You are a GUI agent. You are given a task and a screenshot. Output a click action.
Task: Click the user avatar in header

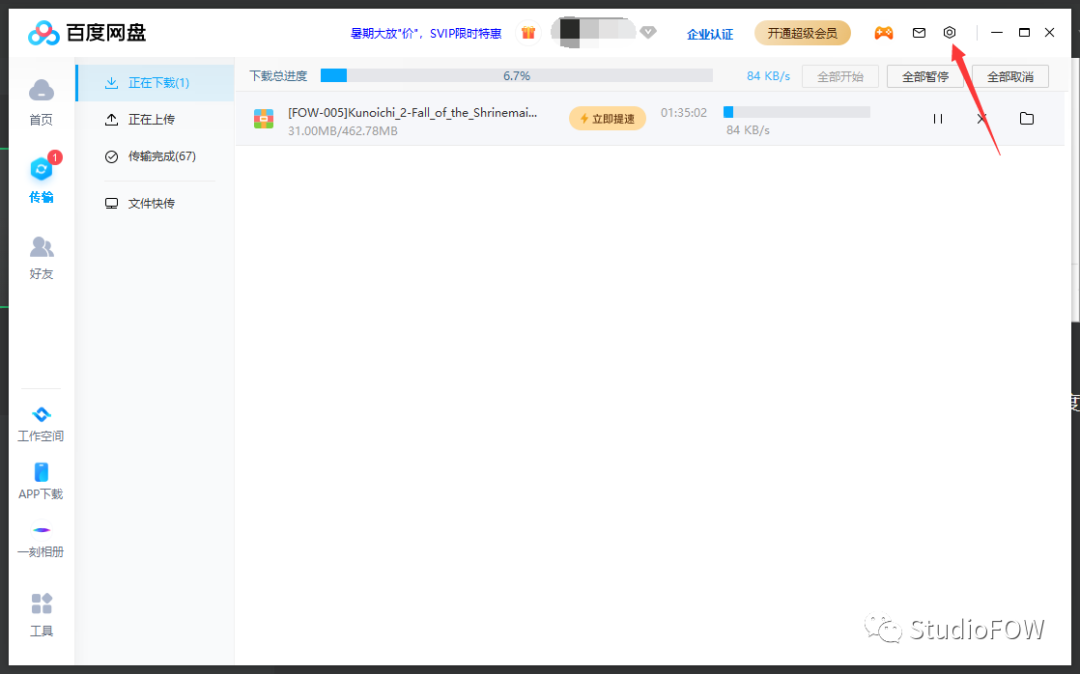coord(570,32)
